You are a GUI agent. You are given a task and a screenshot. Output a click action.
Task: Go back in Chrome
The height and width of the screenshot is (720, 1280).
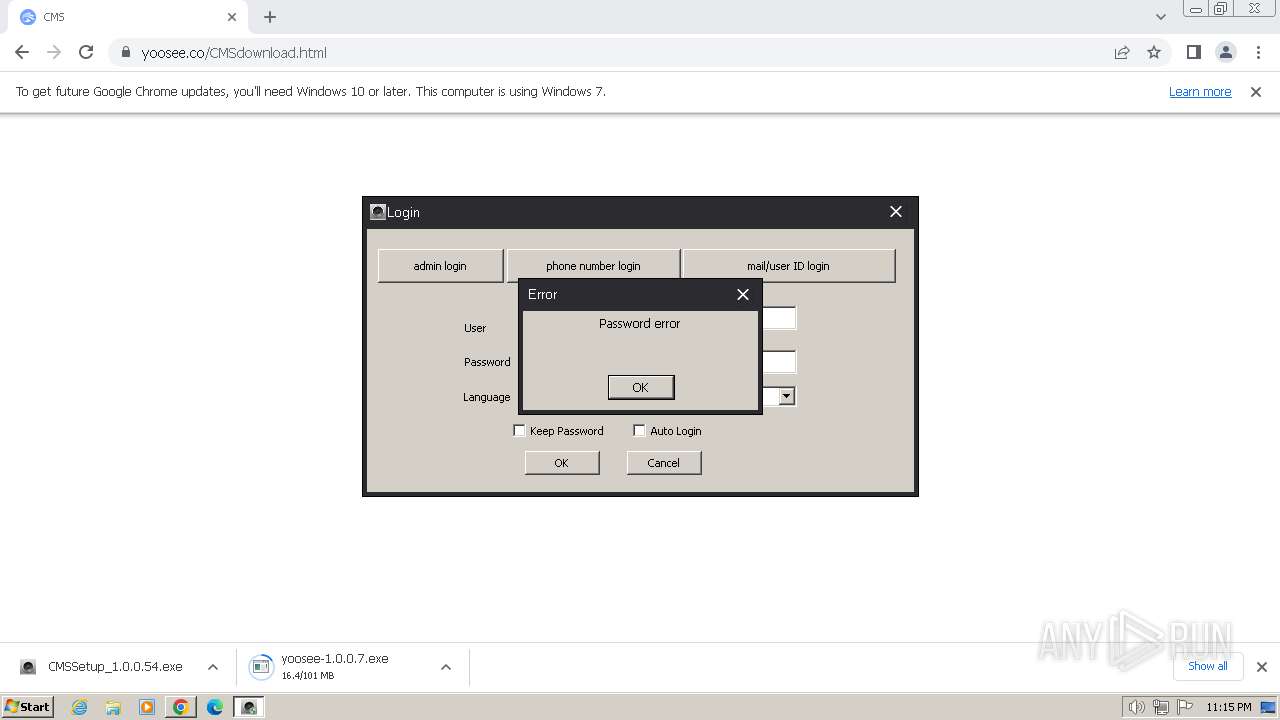click(x=22, y=52)
